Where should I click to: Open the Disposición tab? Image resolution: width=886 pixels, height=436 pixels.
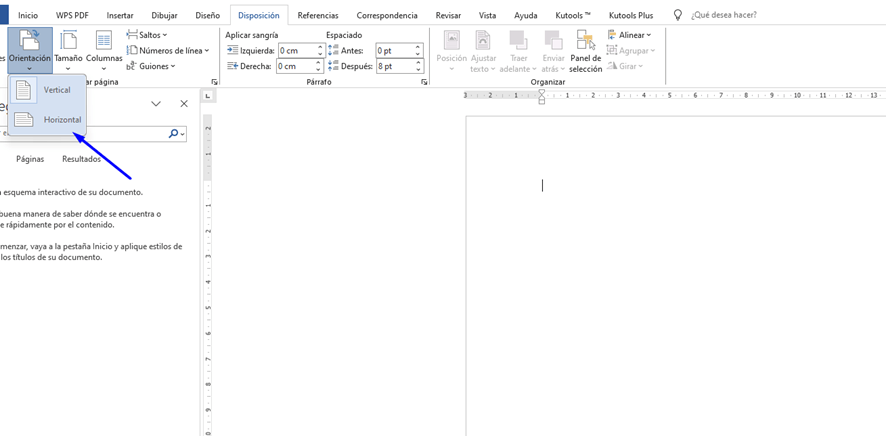point(259,15)
